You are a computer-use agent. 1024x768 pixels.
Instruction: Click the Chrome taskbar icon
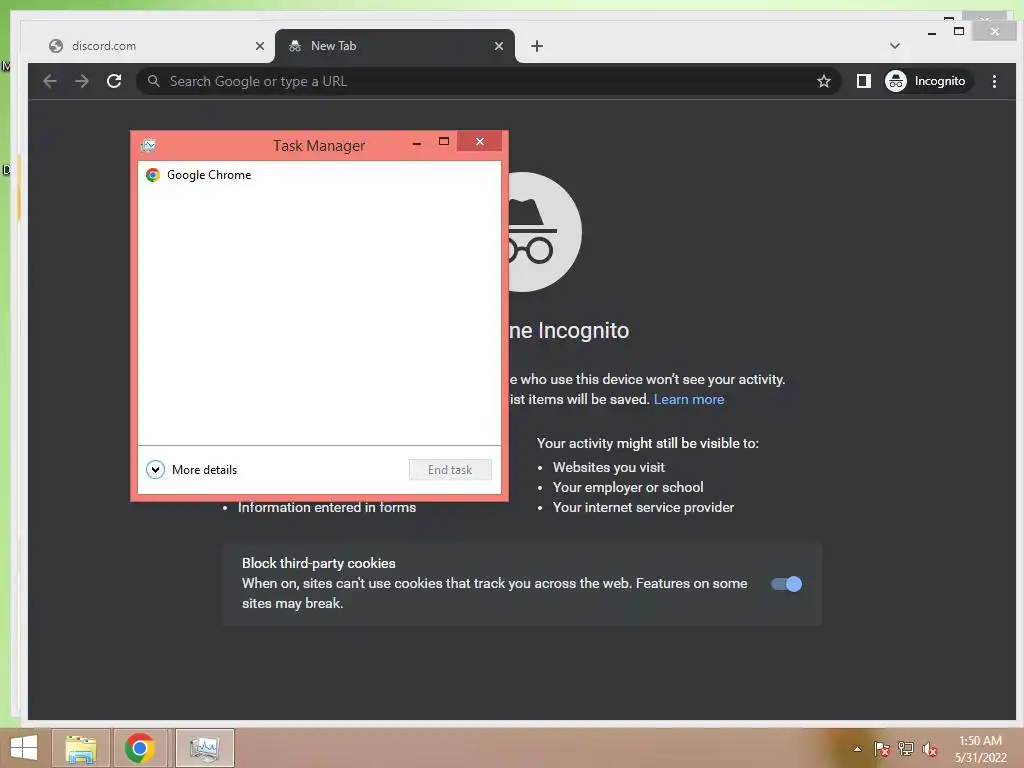point(139,748)
